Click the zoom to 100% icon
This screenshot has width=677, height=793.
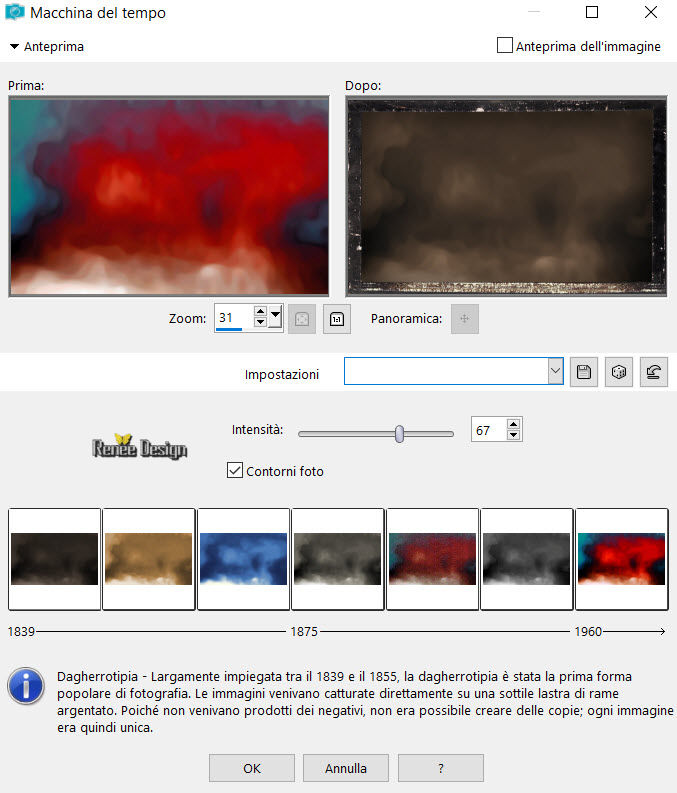pos(337,319)
